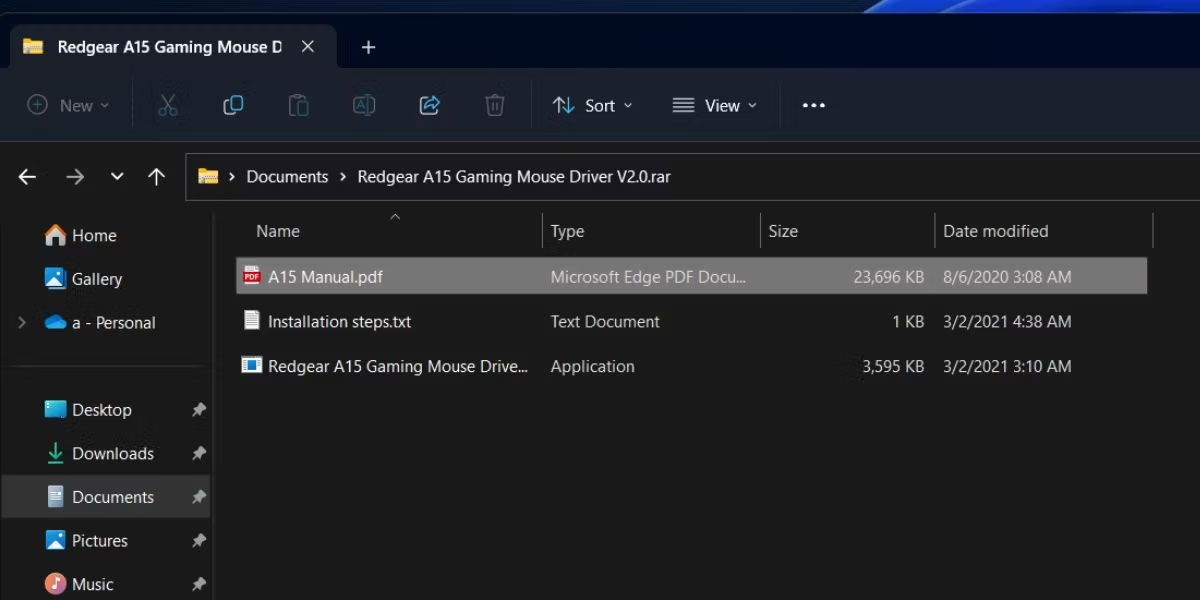Click the Microsoft Edge PDF Document type
The height and width of the screenshot is (600, 1200).
[x=648, y=277]
